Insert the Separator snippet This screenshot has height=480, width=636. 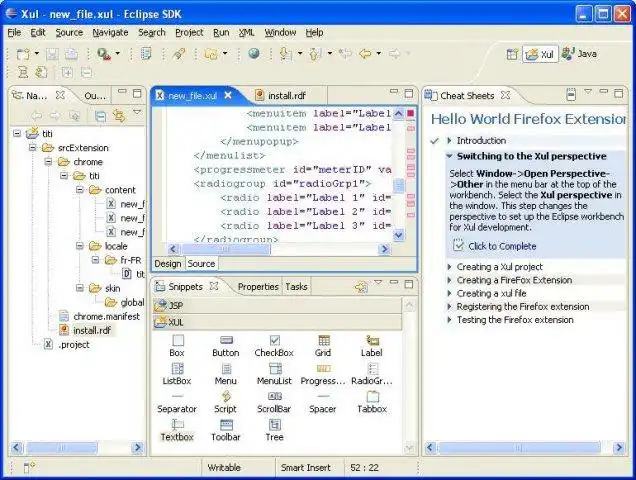(177, 403)
